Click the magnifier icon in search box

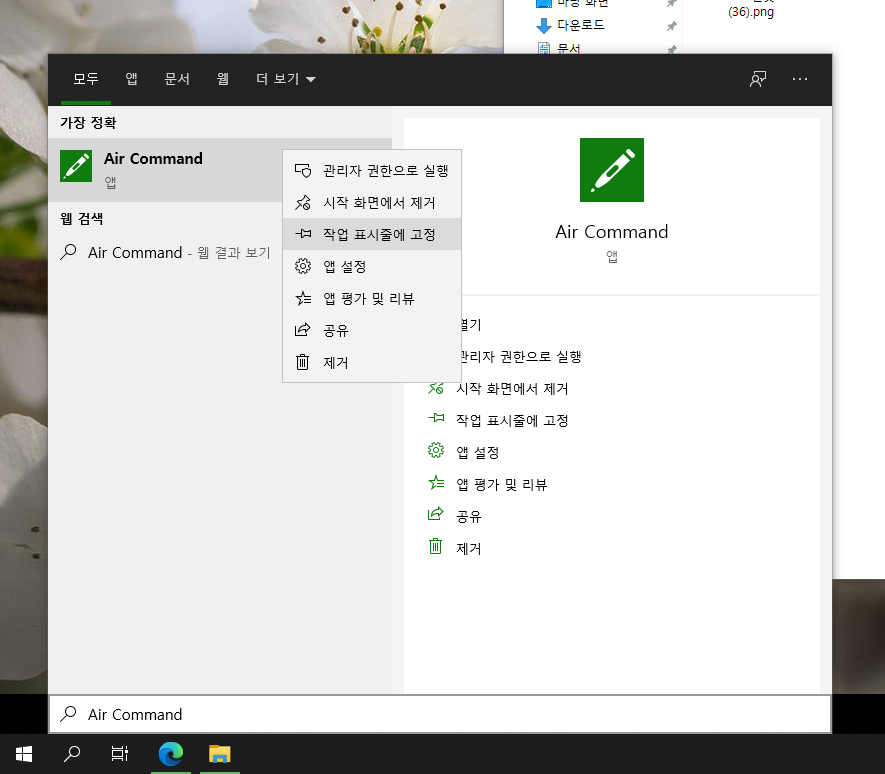(68, 714)
